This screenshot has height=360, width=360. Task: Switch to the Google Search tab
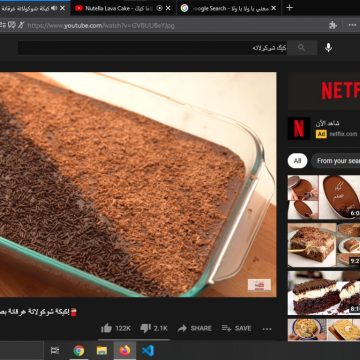[x=229, y=8]
